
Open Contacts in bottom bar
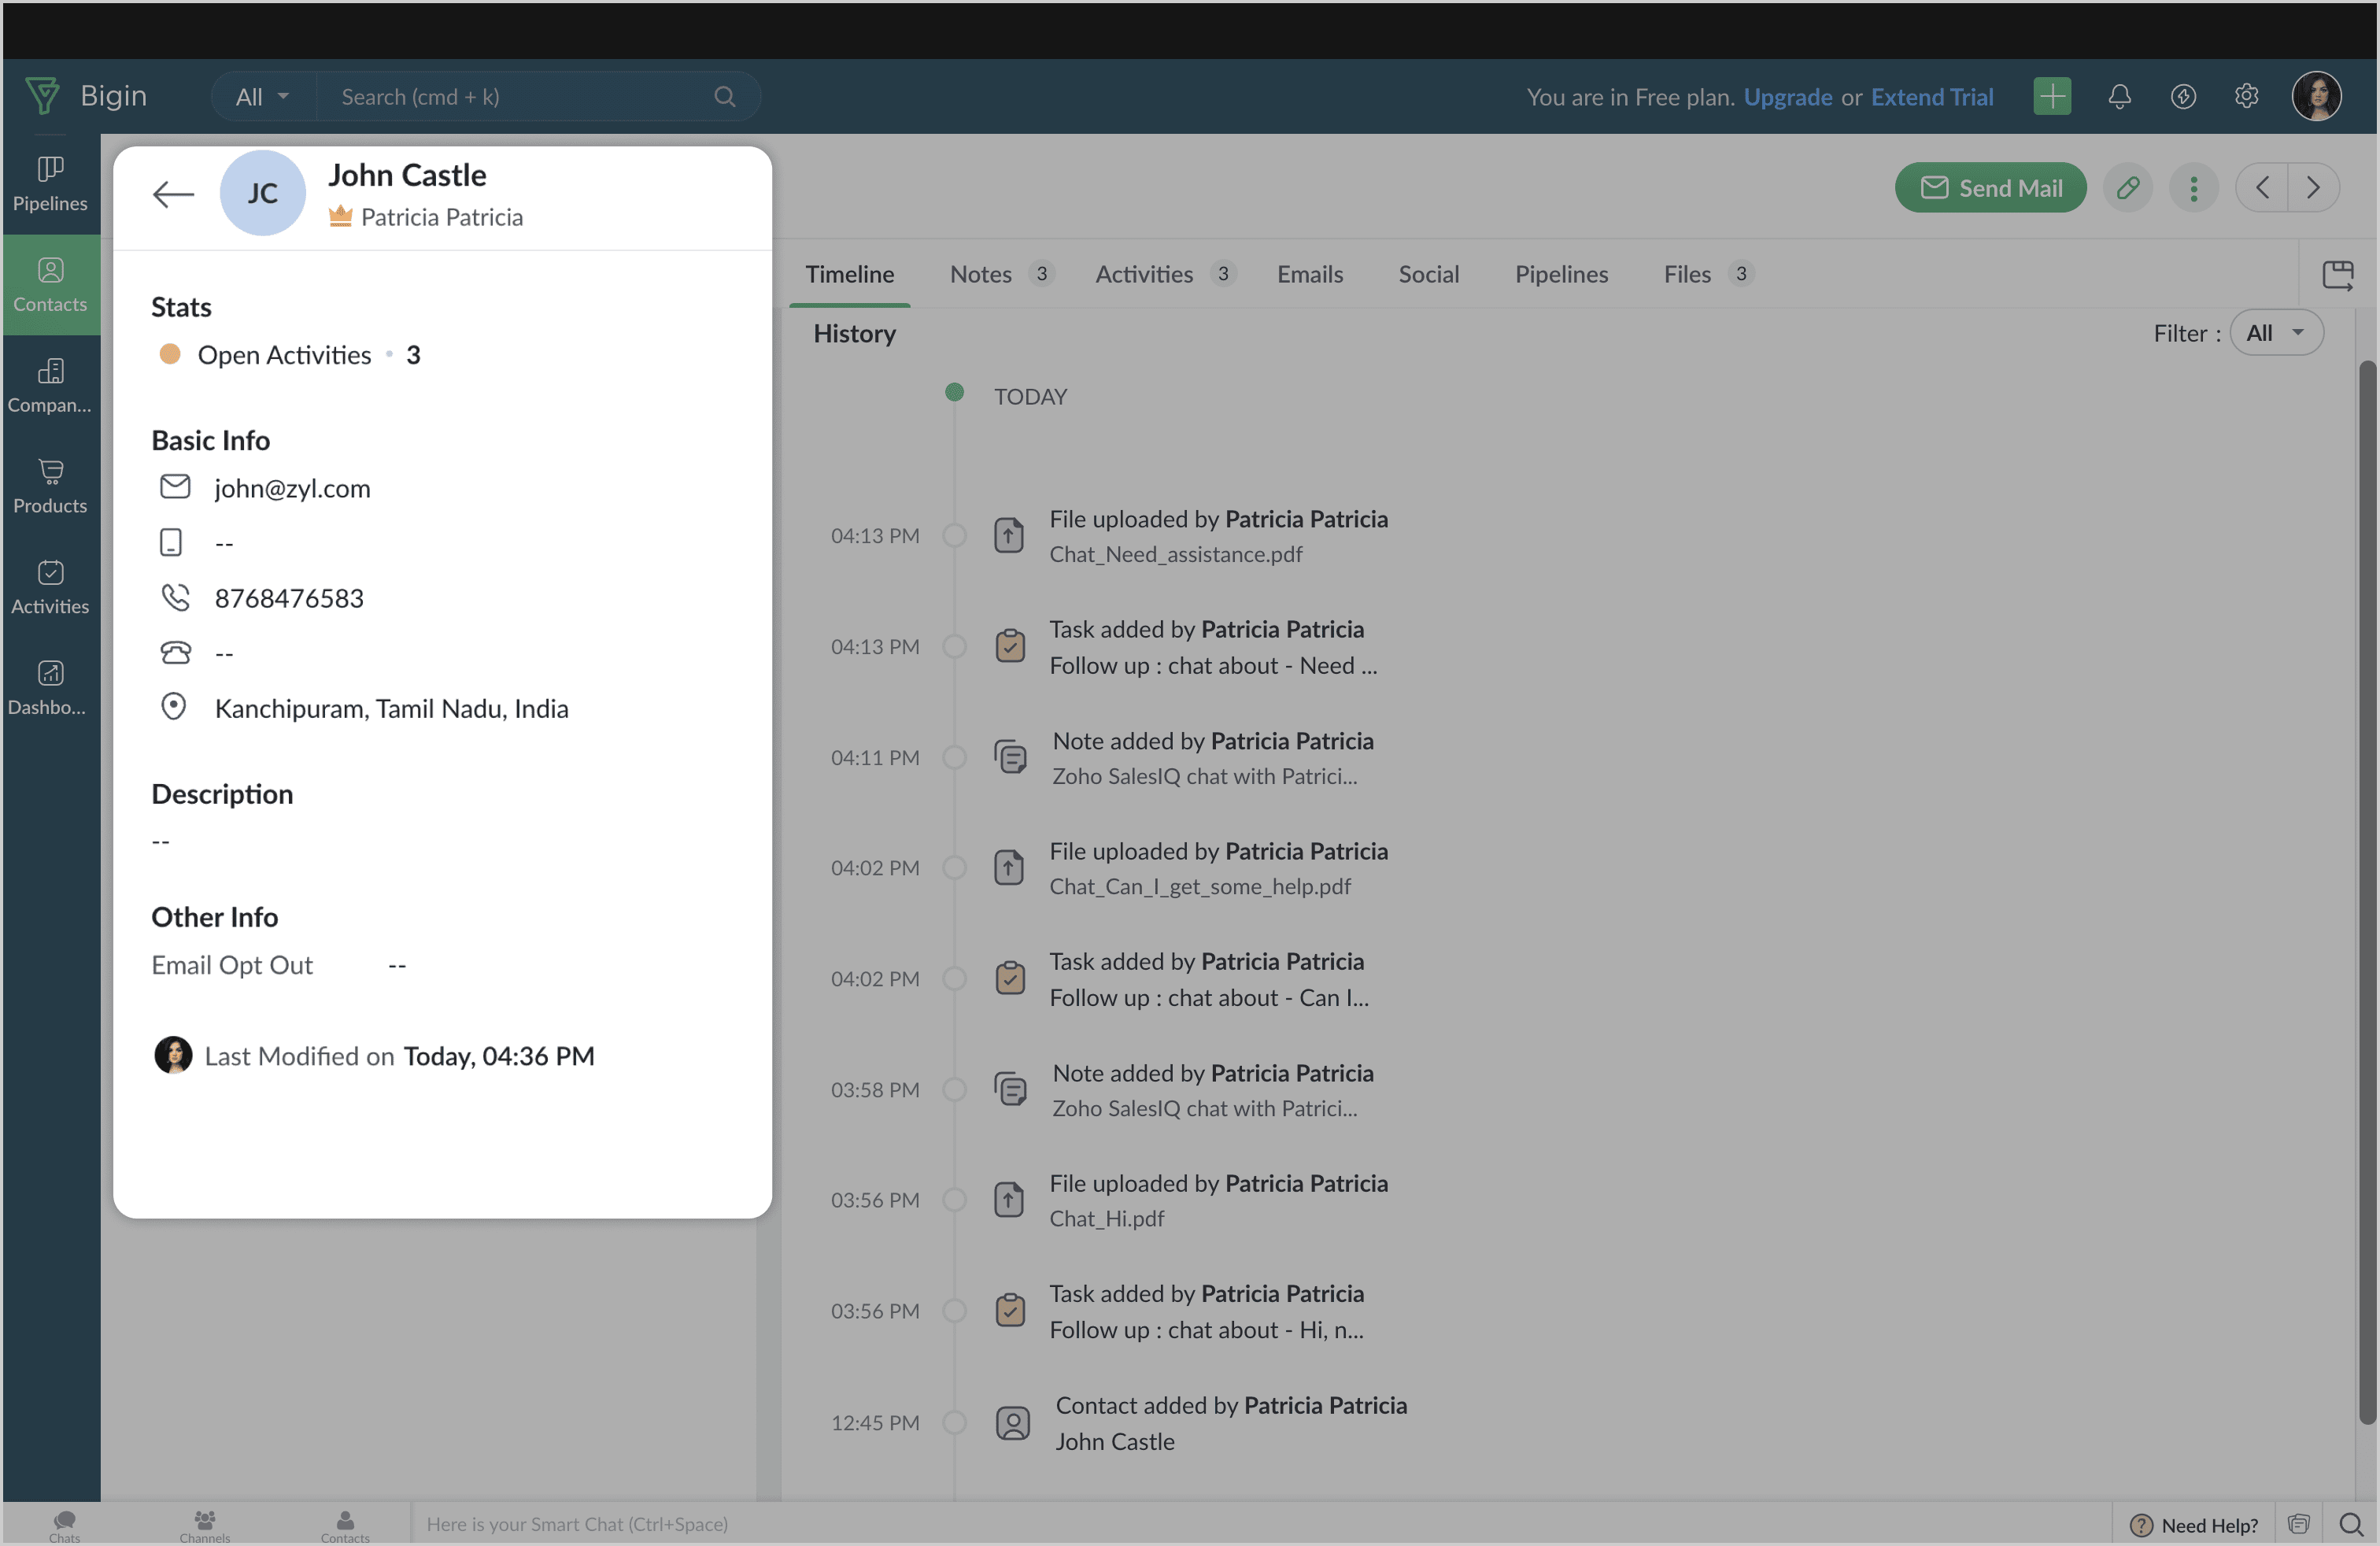345,1525
